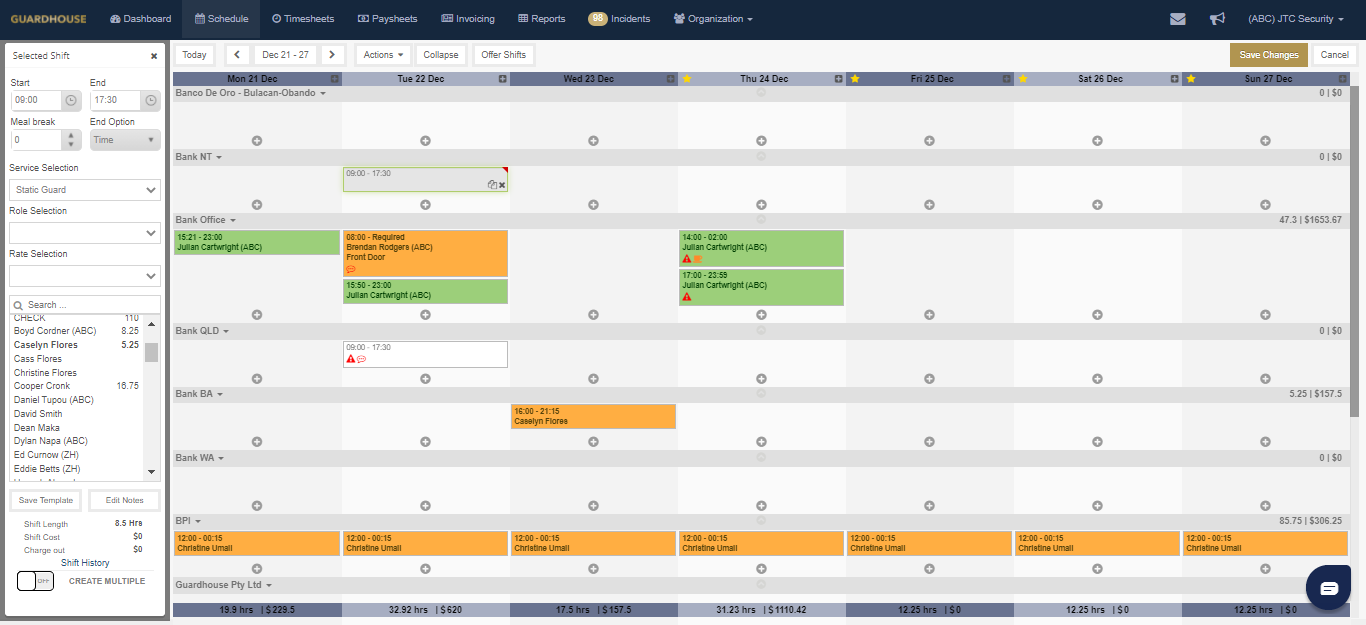Viewport: 1366px width, 625px height.
Task: Click warning icon on Thursday 17:00 - 23:59 shift
Action: (687, 297)
